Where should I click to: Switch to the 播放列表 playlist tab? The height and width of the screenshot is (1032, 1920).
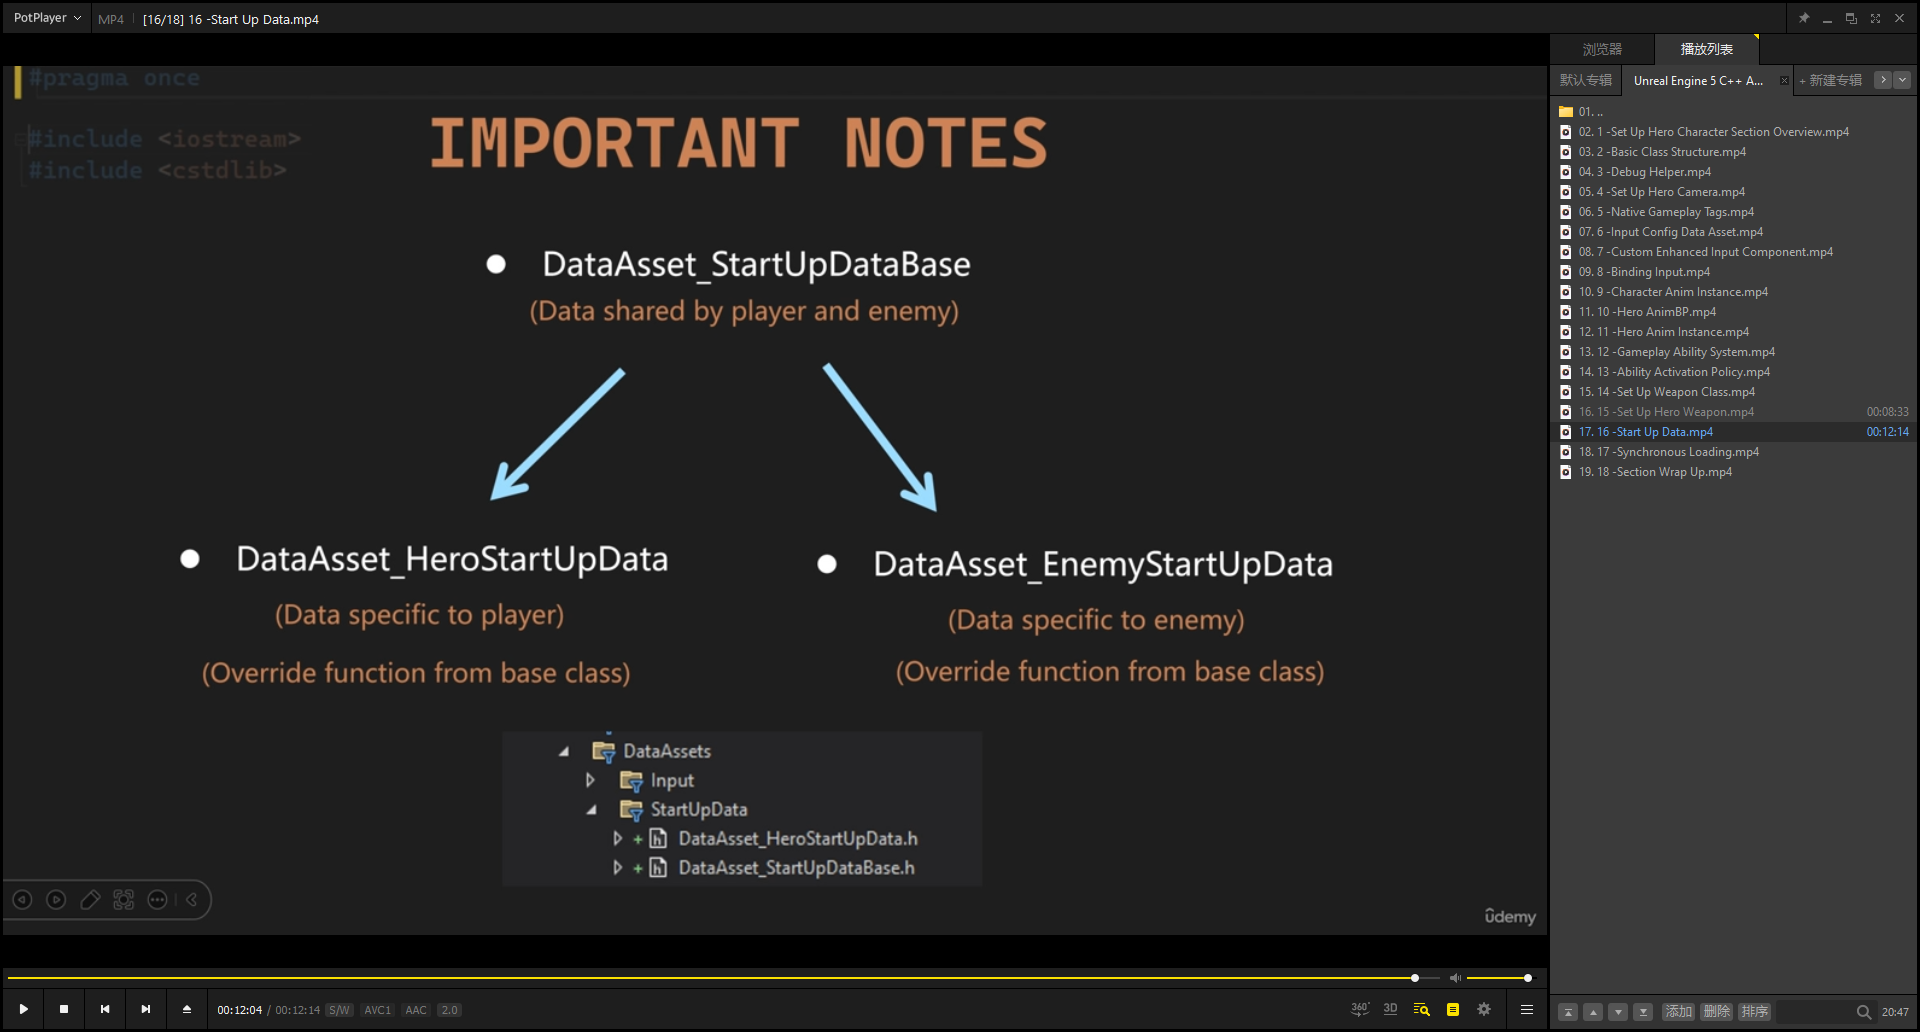pos(1706,49)
